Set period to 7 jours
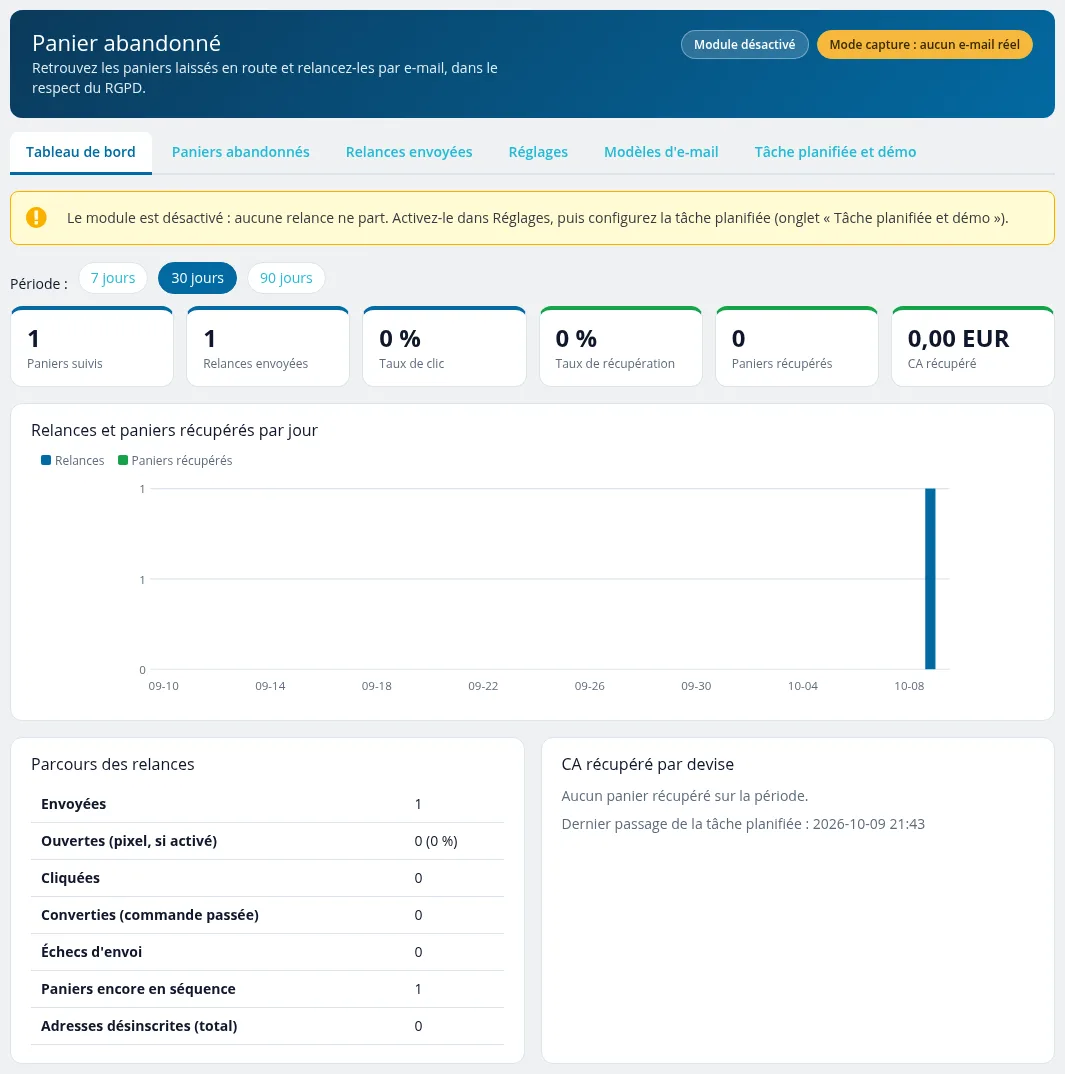The width and height of the screenshot is (1065, 1074). click(113, 278)
